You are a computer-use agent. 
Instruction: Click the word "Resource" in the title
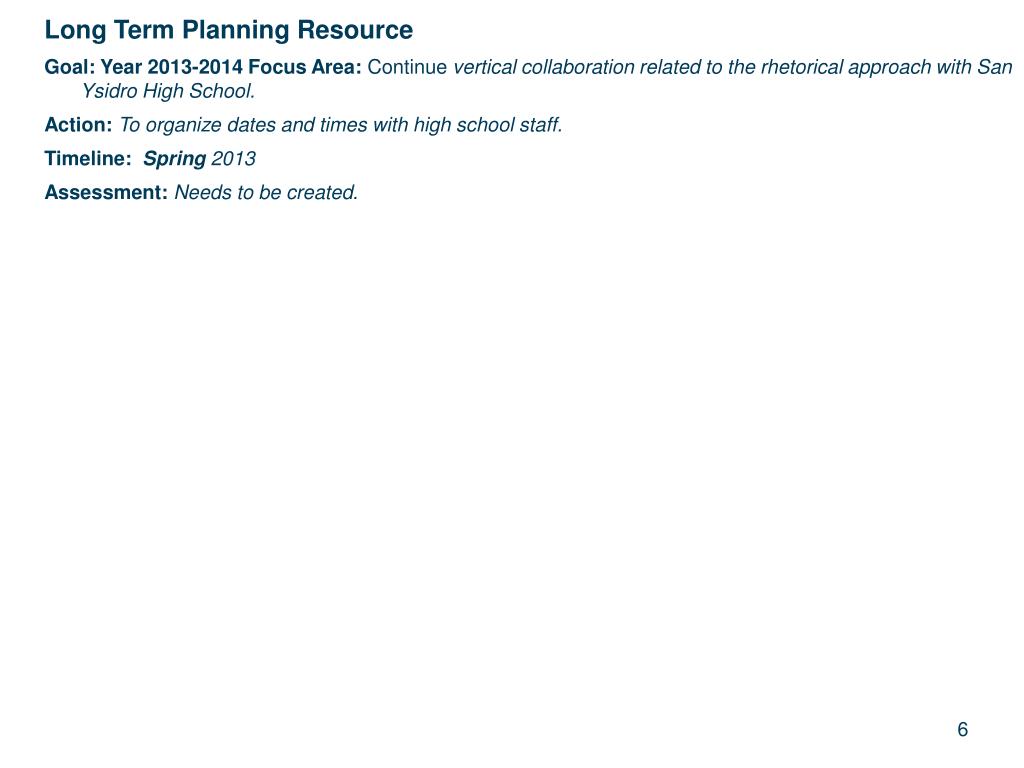[x=363, y=31]
